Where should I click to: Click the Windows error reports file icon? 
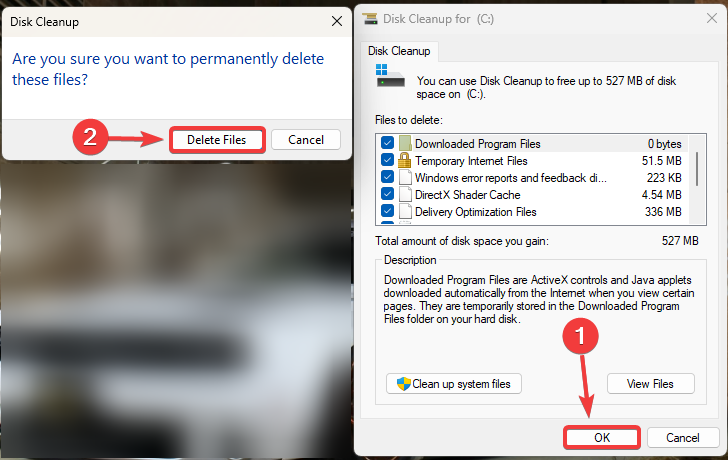pyautogui.click(x=405, y=177)
